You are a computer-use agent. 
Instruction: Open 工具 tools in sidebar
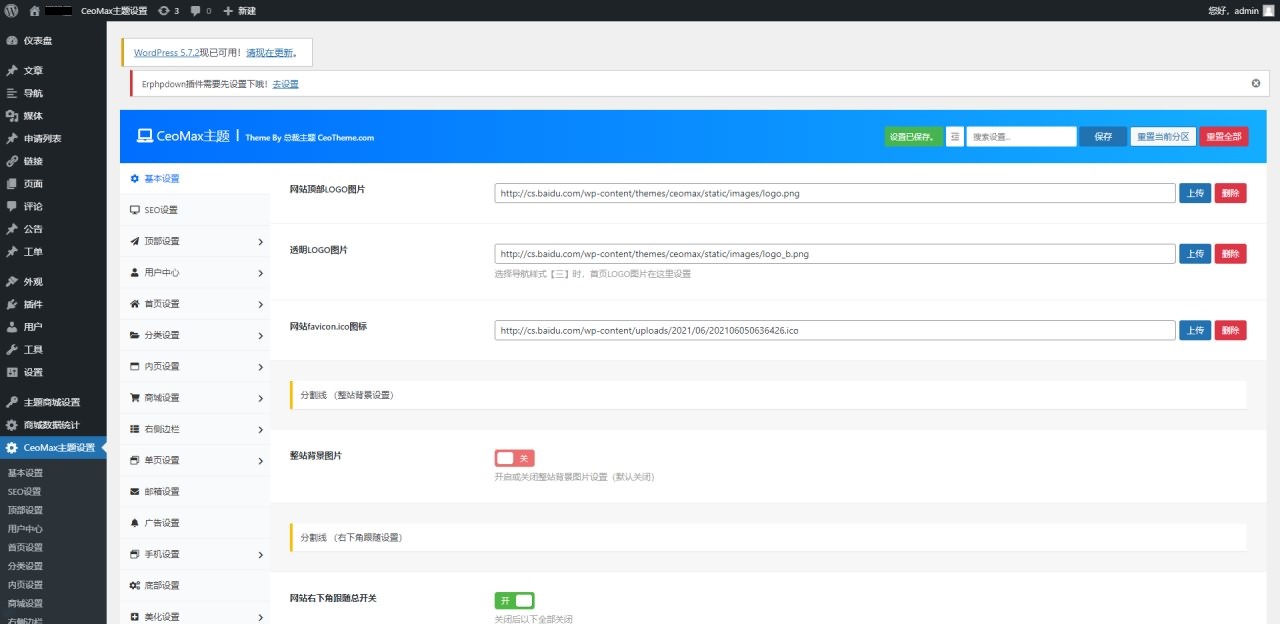[53, 350]
